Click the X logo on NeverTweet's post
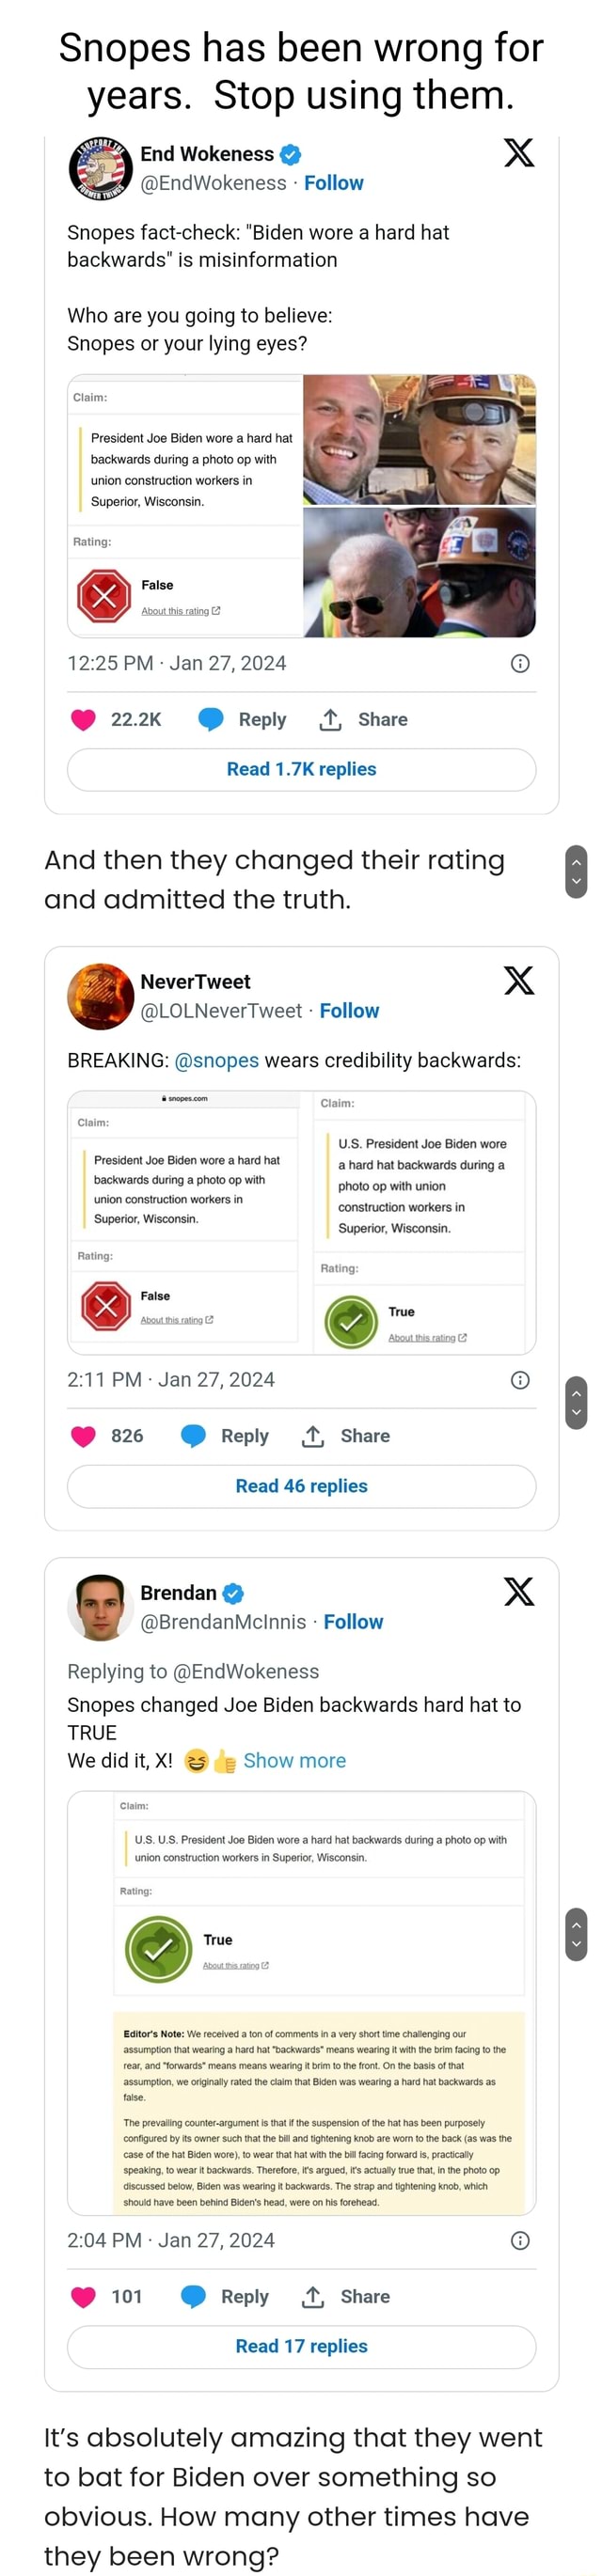602x2576 pixels. (x=521, y=981)
